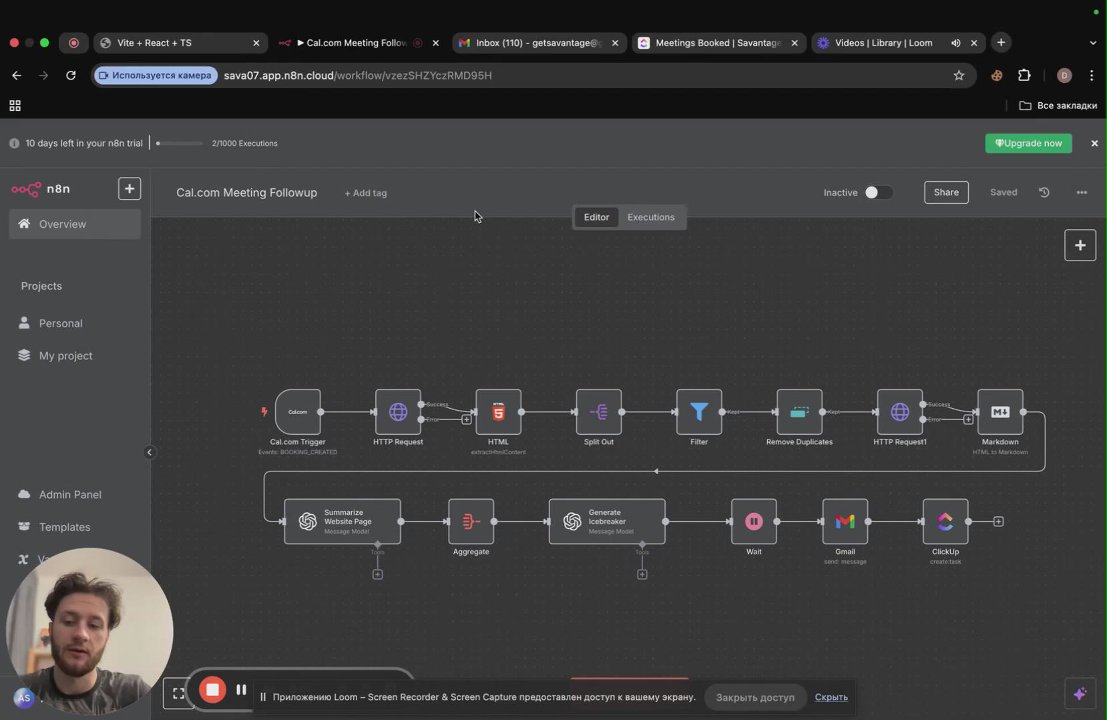Add a node after ClickUp
This screenshot has height=720, width=1107.
998,522
